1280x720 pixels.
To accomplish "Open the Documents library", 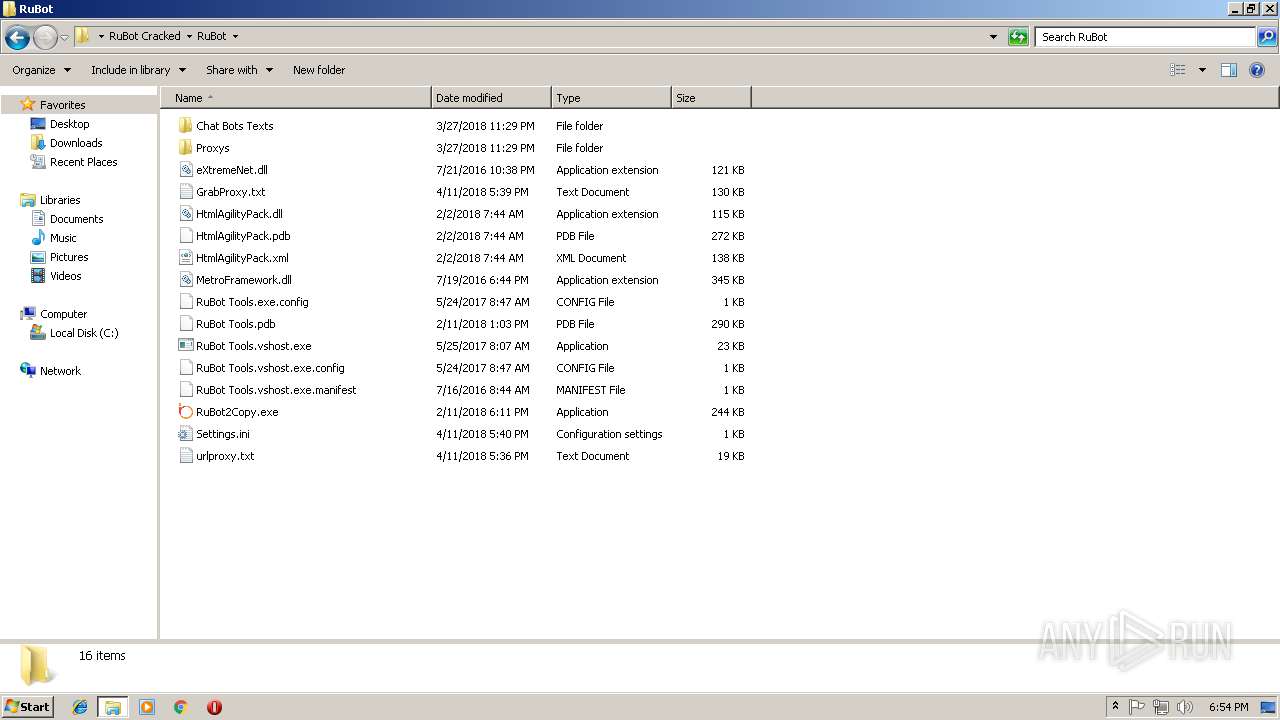I will pos(76,219).
